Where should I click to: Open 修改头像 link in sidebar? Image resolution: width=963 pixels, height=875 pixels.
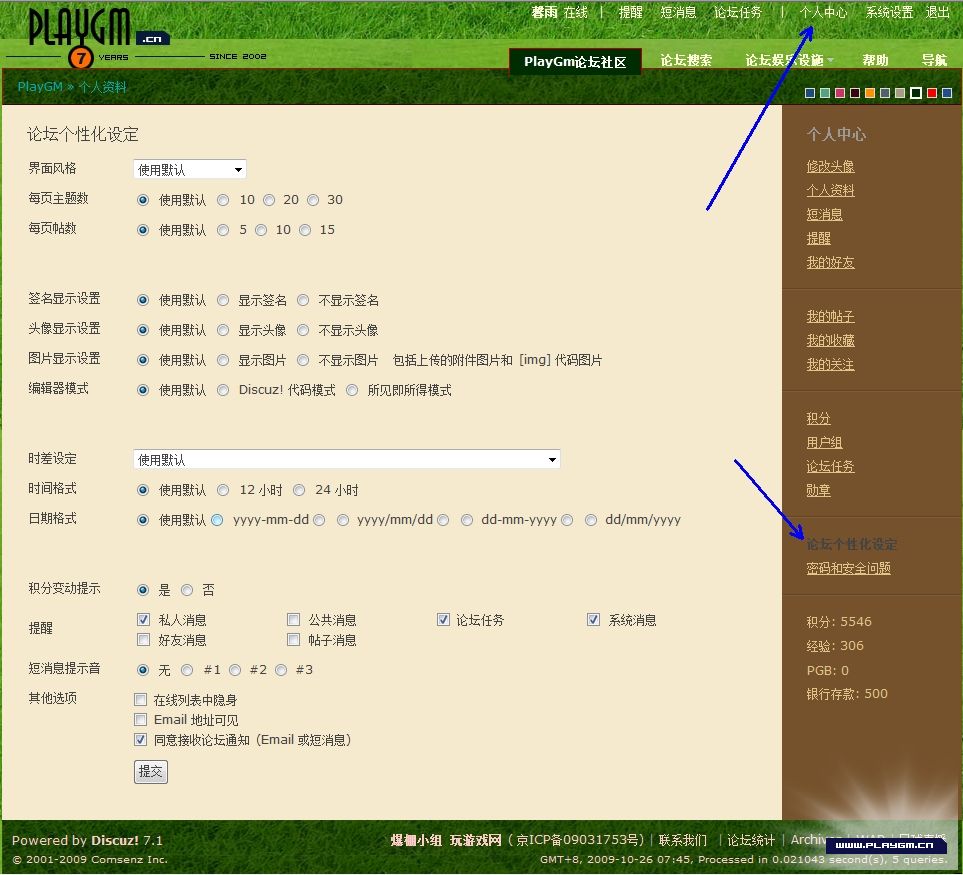(x=830, y=167)
